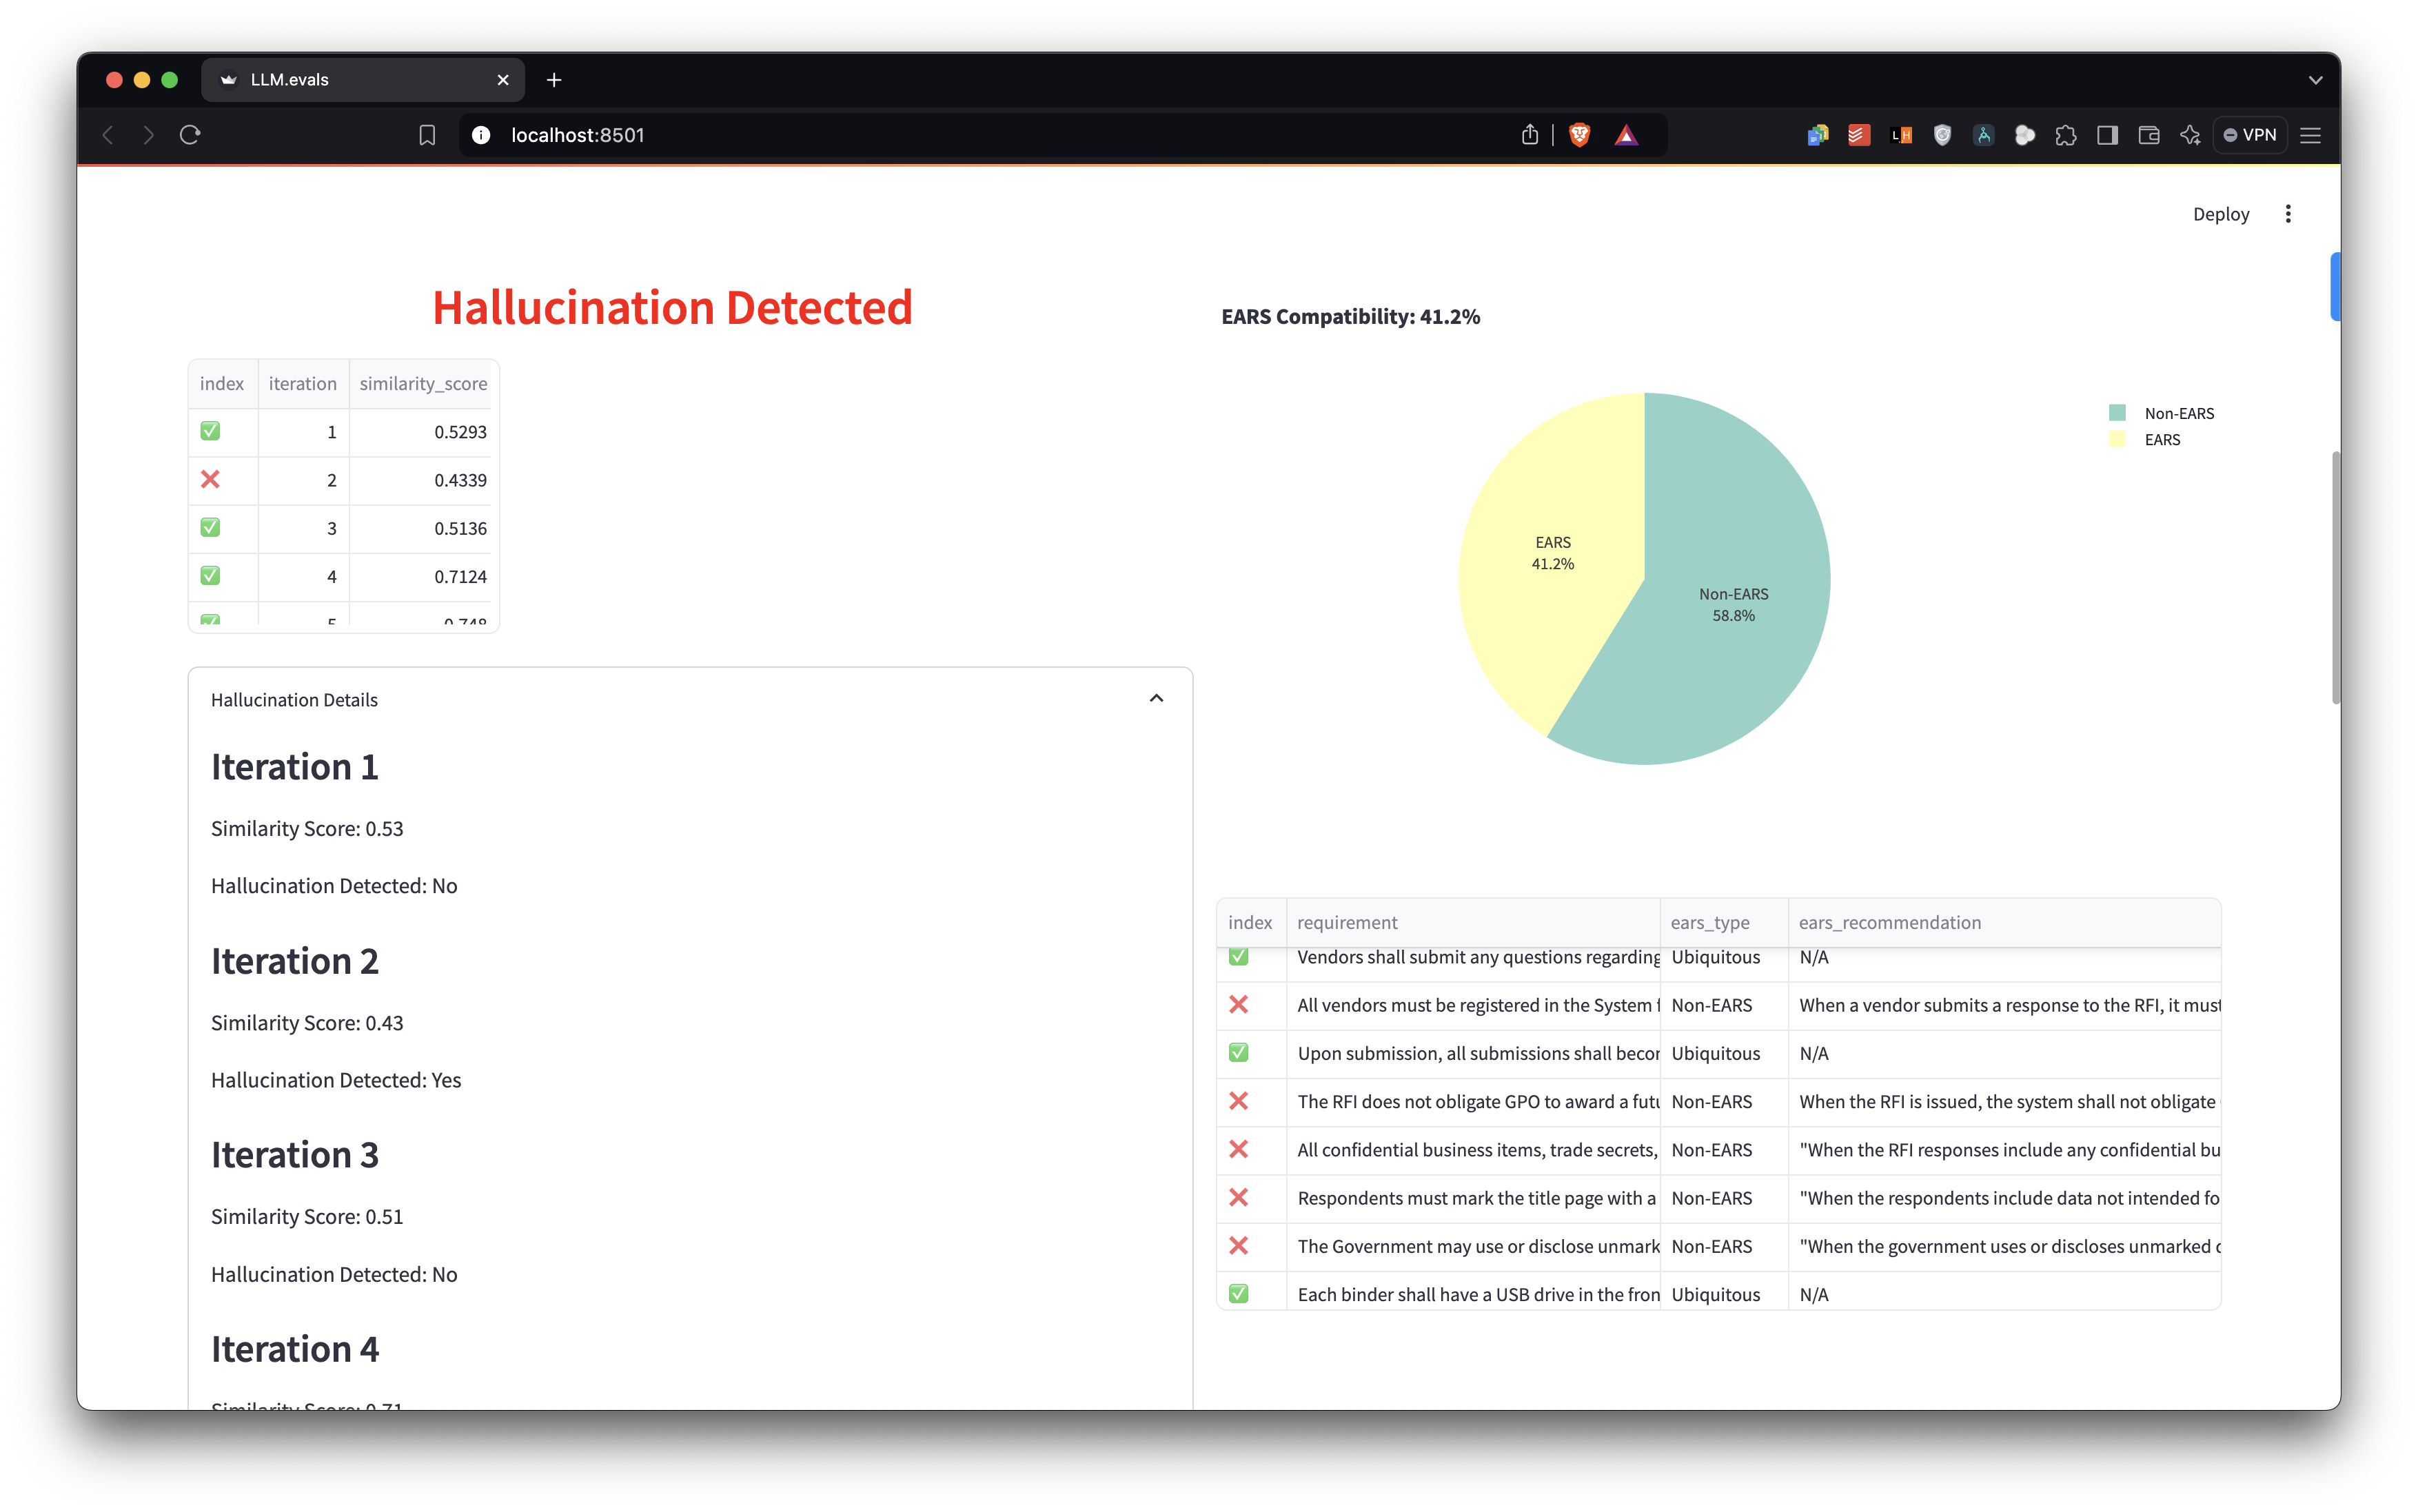Collapse the Hallucination Details expander
The width and height of the screenshot is (2418, 1512).
1156,699
